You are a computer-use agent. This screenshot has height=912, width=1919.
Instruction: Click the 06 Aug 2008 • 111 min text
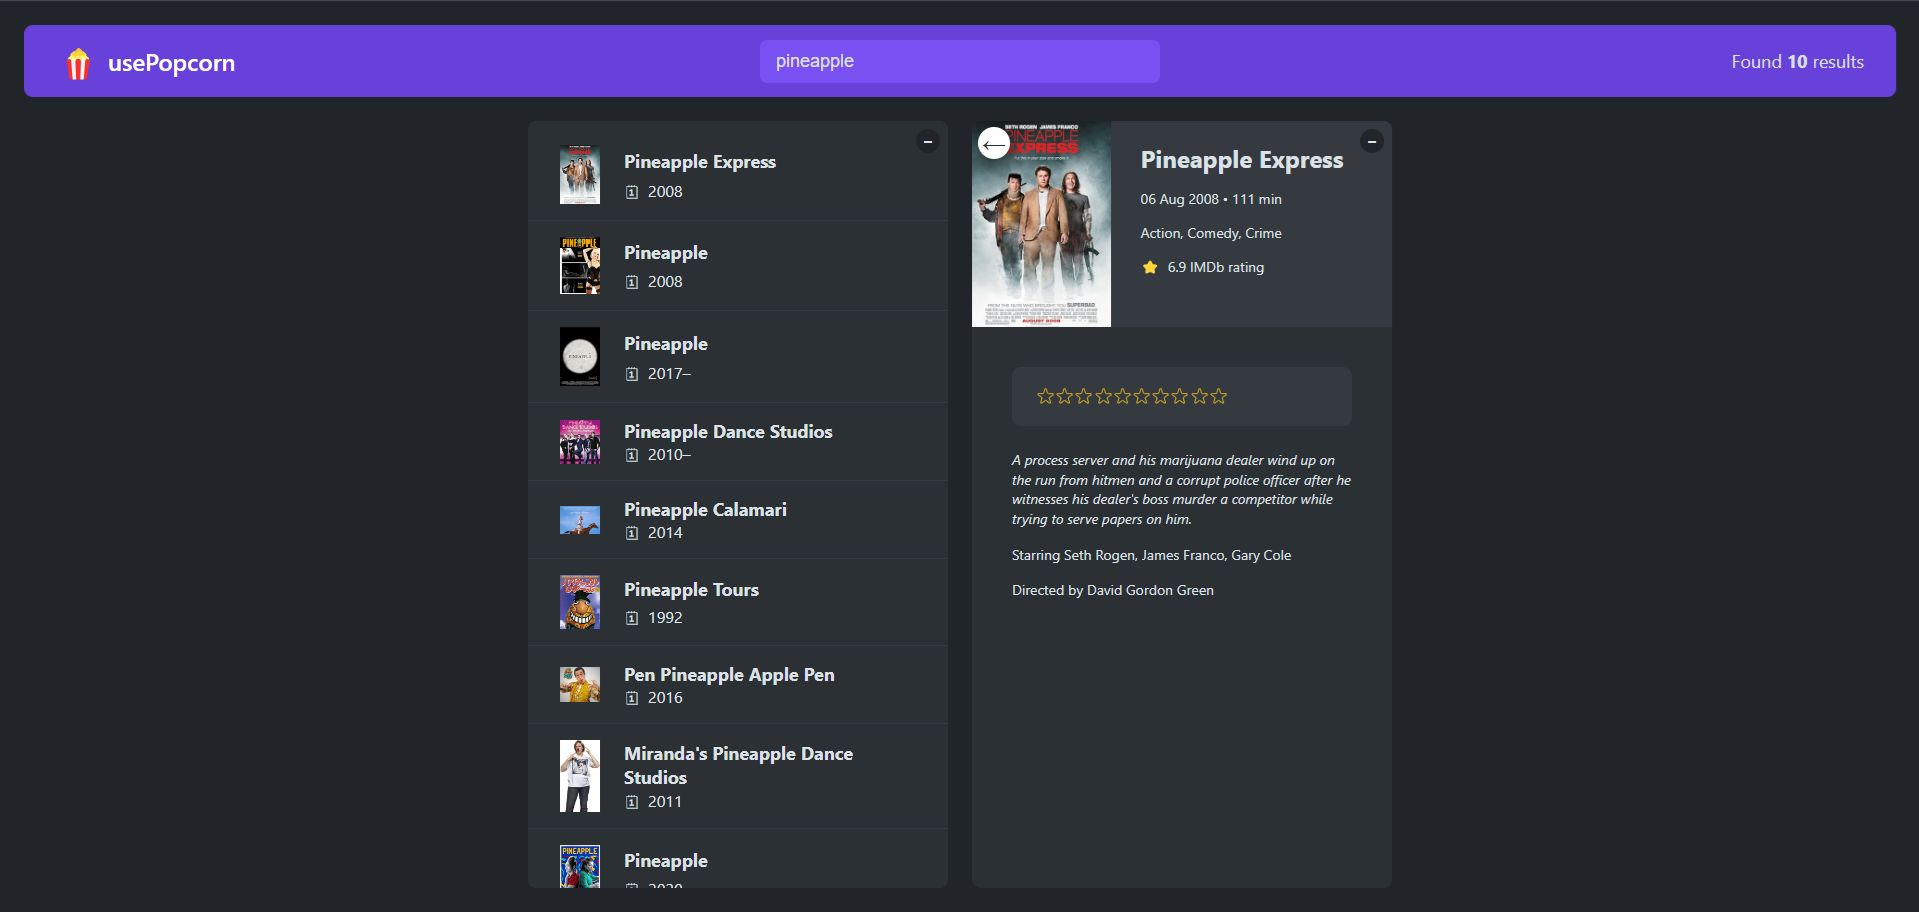[1211, 199]
